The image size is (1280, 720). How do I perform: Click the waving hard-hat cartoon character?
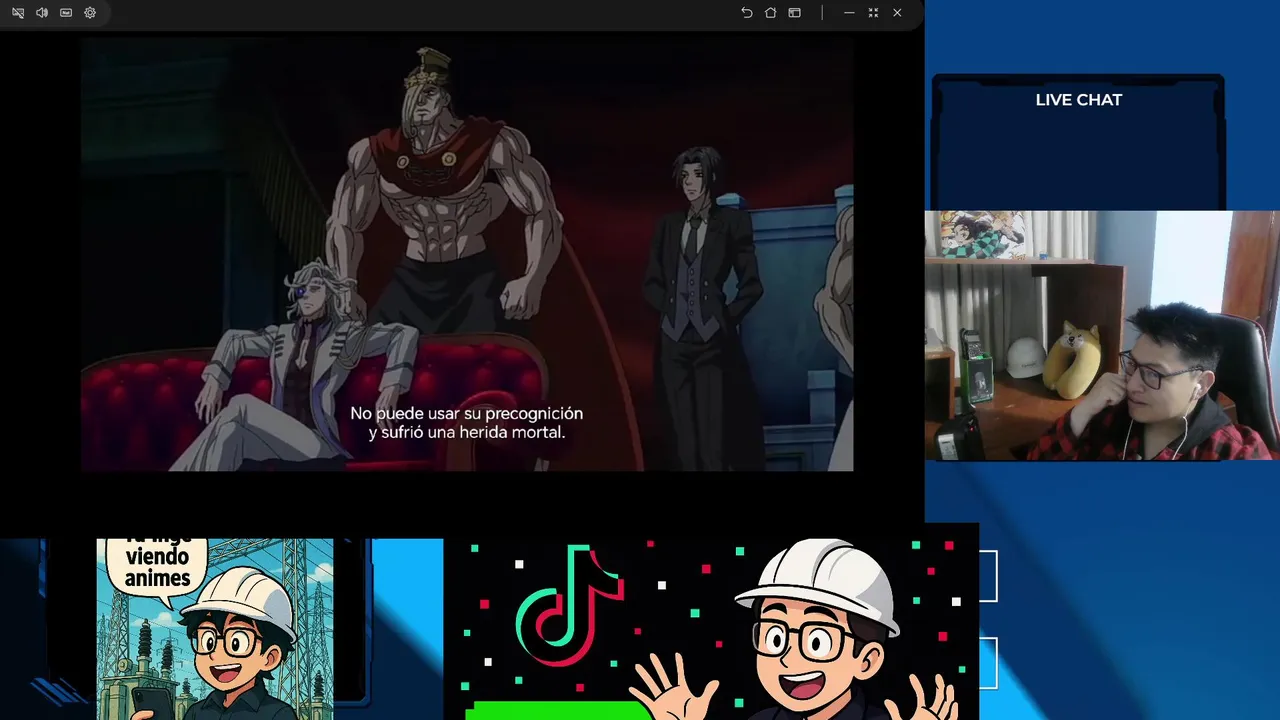pos(795,630)
